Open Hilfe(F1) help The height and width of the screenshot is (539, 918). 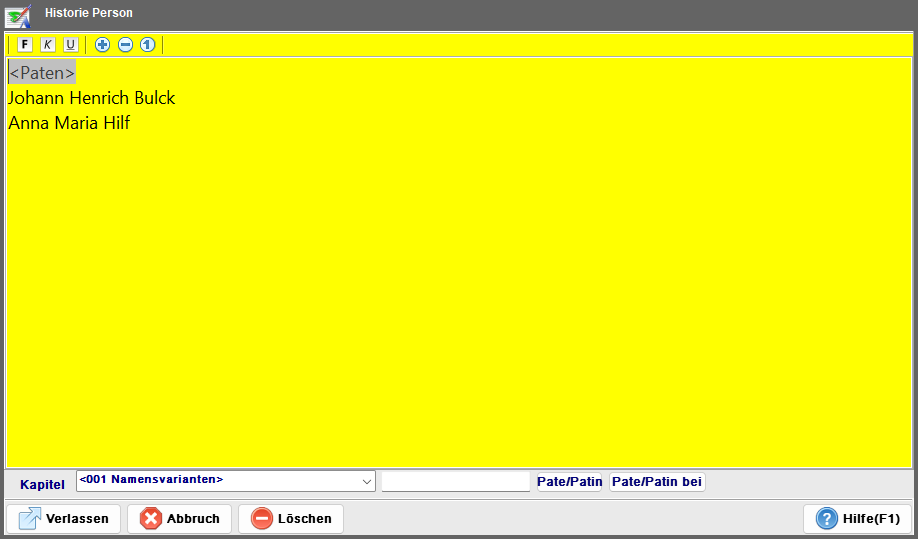858,519
